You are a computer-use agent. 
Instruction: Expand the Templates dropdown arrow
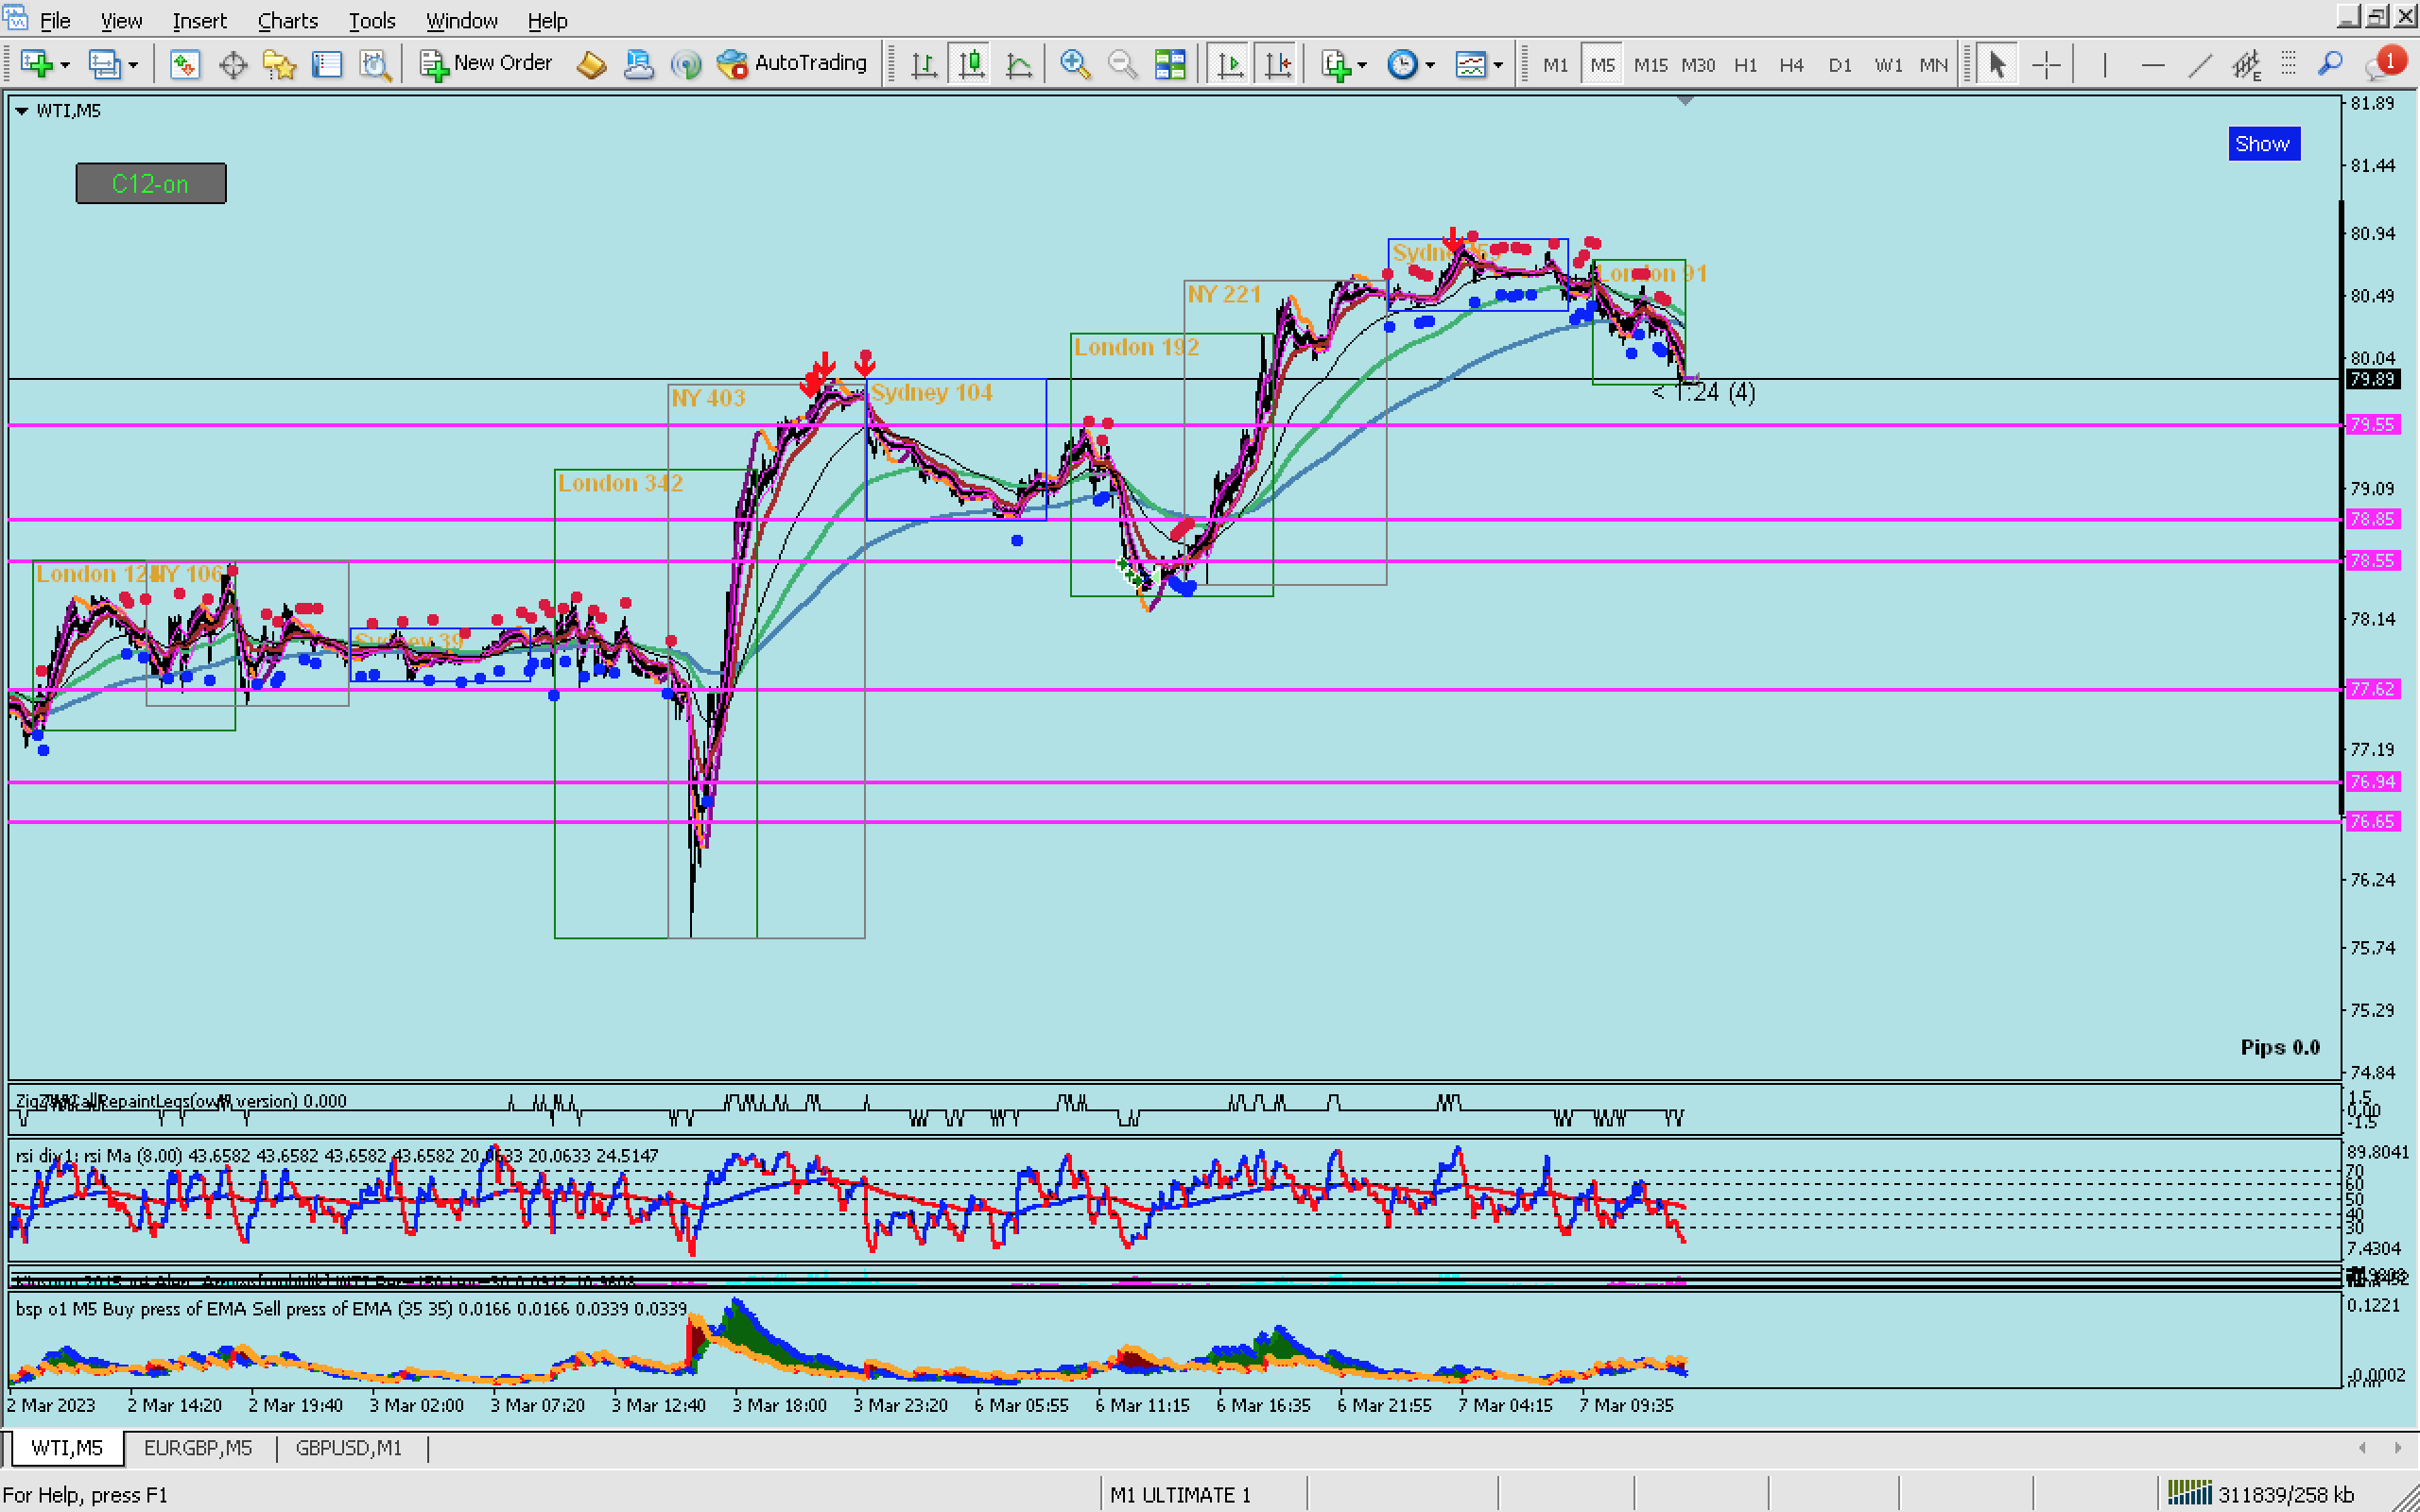click(1498, 65)
